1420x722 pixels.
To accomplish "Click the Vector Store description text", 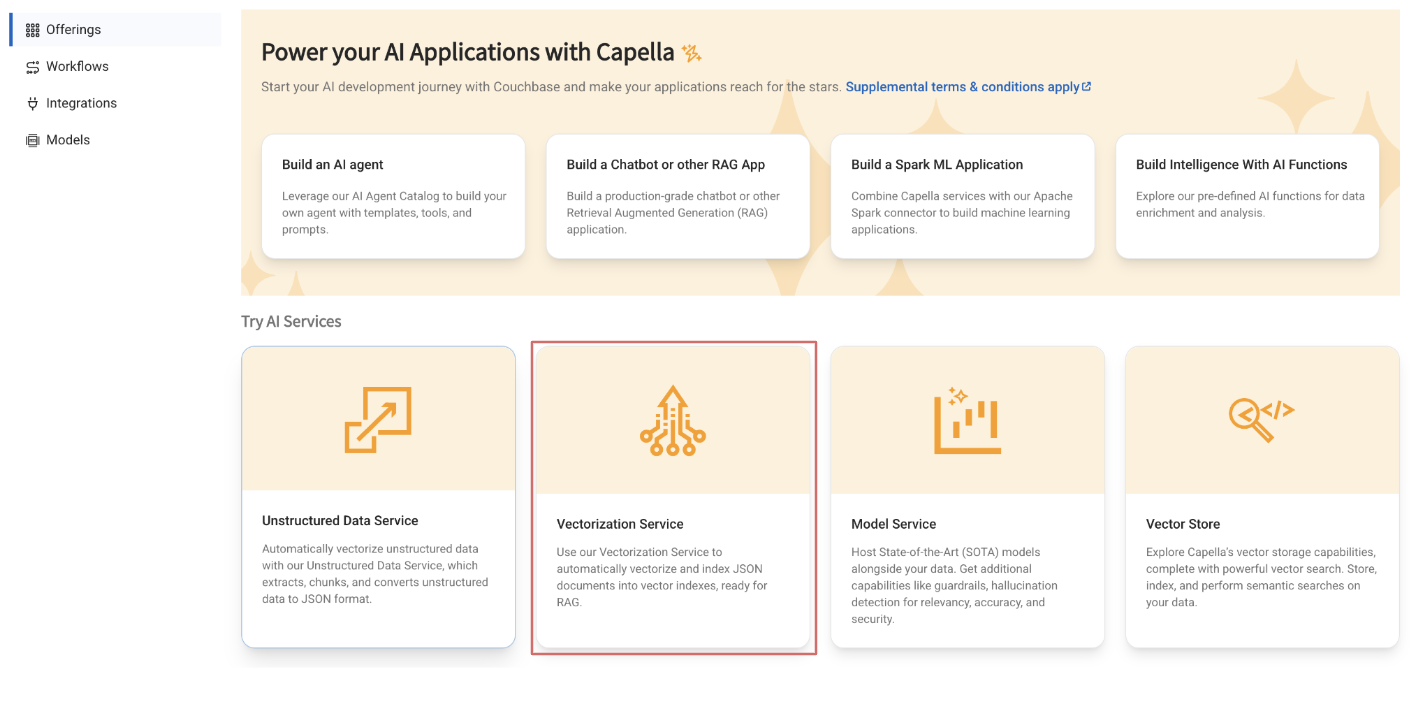I will pos(1261,577).
